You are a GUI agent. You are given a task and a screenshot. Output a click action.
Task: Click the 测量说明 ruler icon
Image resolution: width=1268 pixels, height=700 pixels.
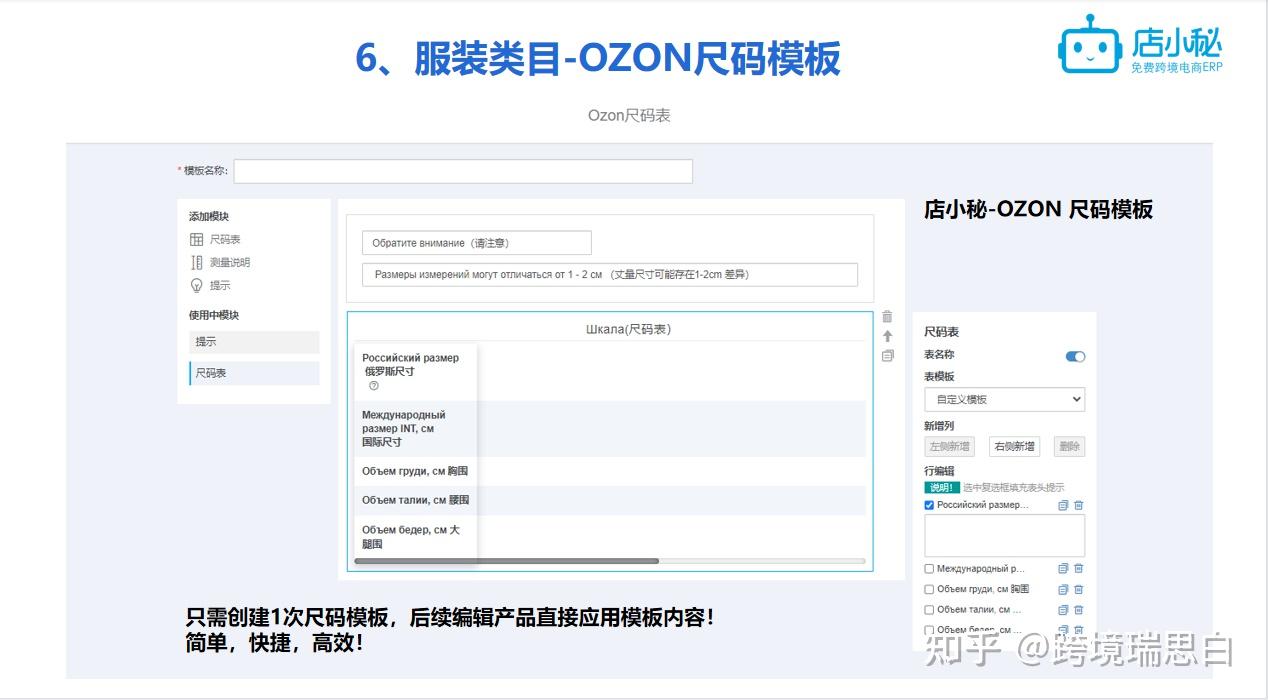pos(196,264)
